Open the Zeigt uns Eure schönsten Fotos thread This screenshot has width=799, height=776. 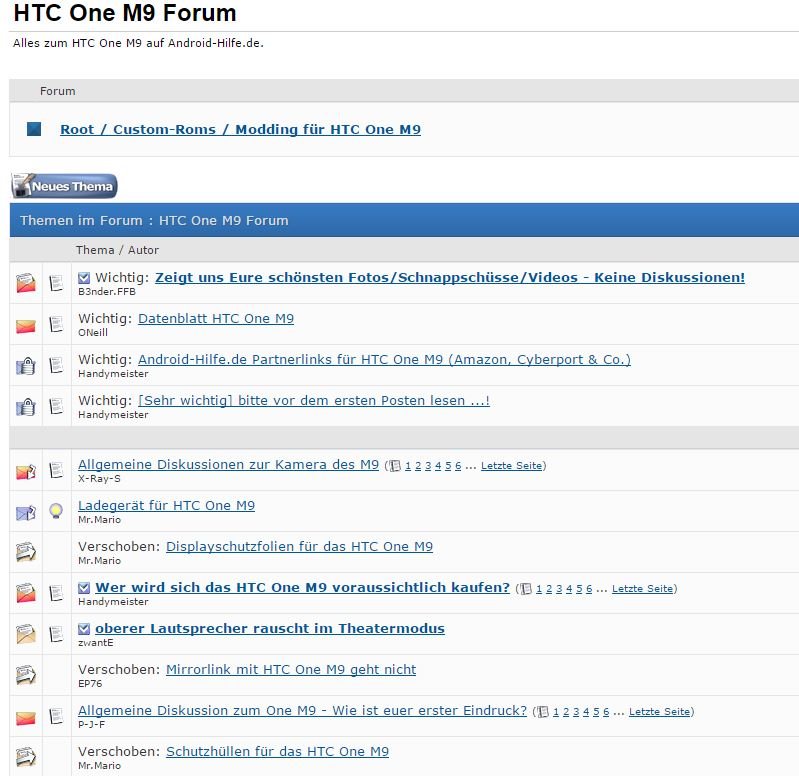(x=450, y=277)
